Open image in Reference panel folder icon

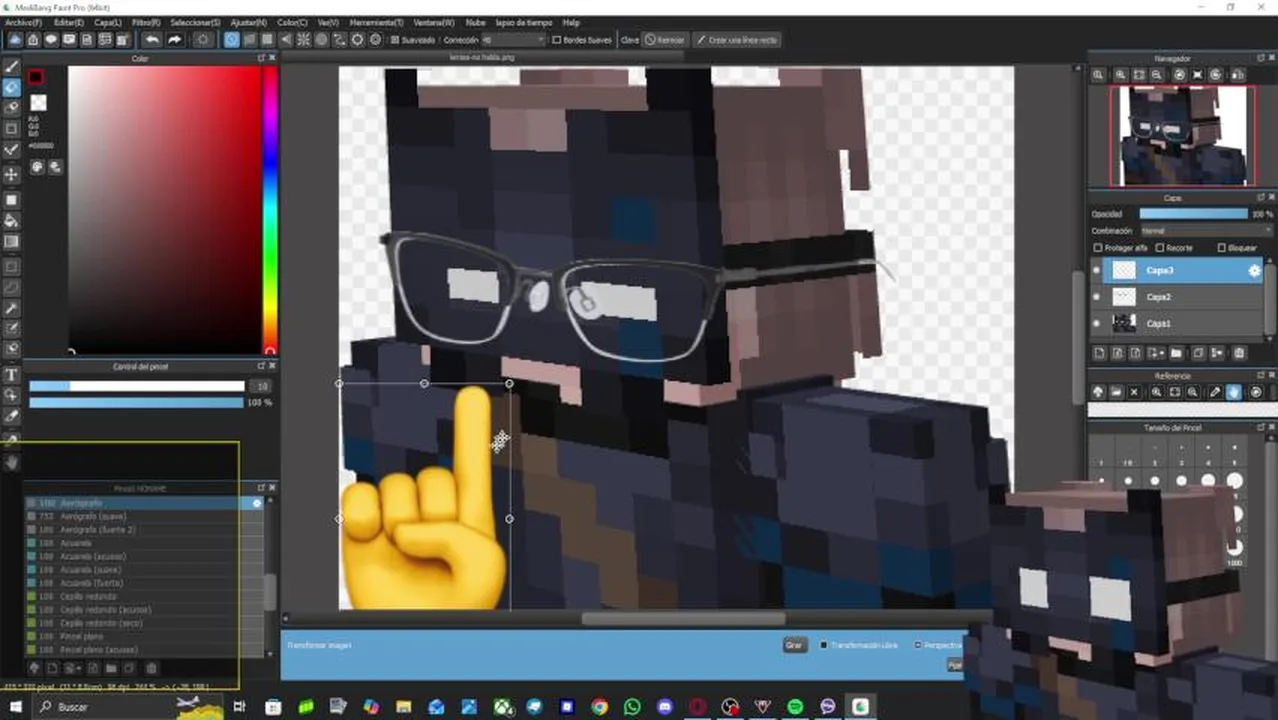pos(1117,392)
